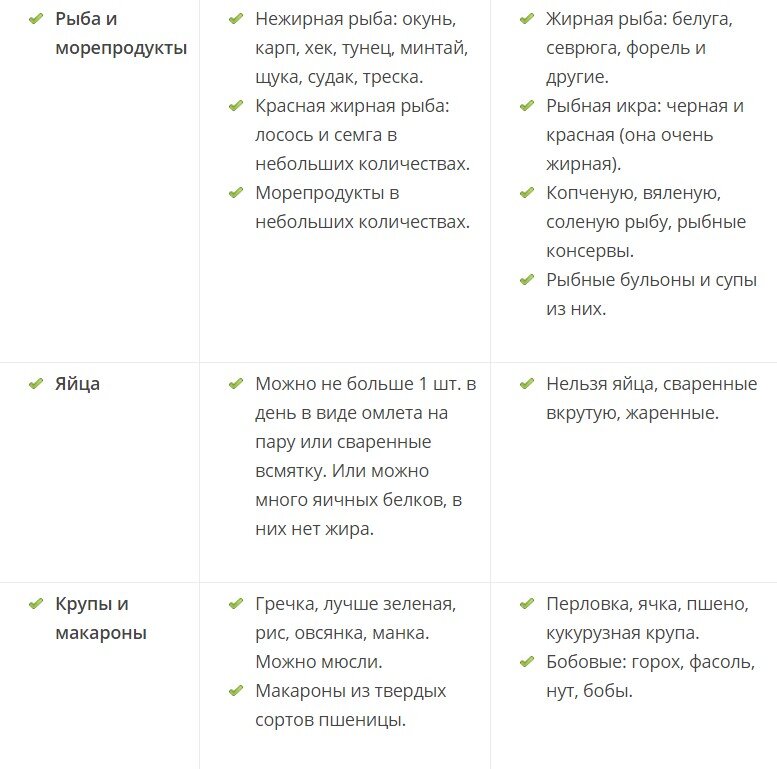Click the Рыба и морепродукты heading text
The width and height of the screenshot is (777, 769).
click(x=121, y=33)
